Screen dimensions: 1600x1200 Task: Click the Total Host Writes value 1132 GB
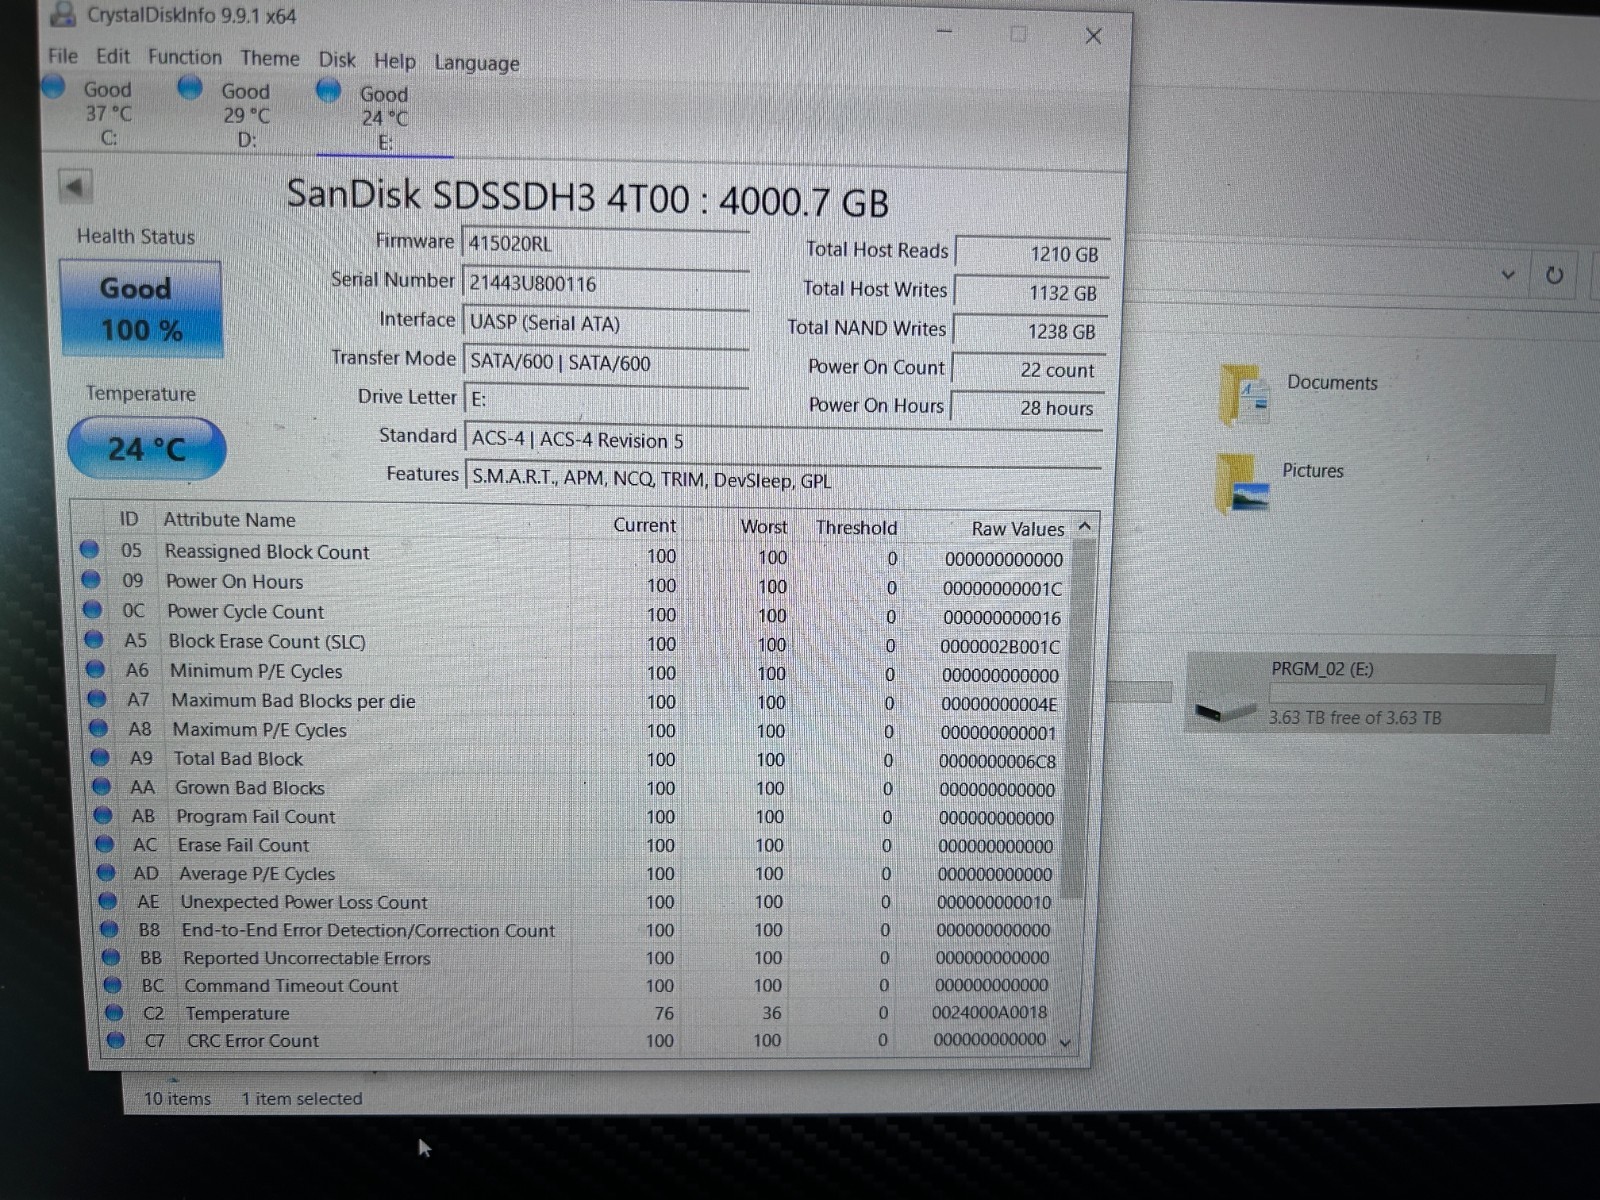click(1031, 293)
